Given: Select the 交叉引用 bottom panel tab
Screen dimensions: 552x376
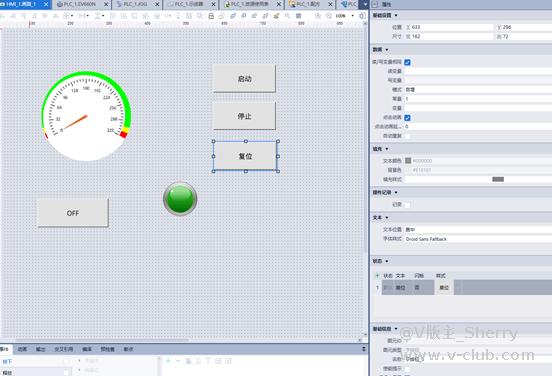Looking at the screenshot, I should click(x=63, y=349).
